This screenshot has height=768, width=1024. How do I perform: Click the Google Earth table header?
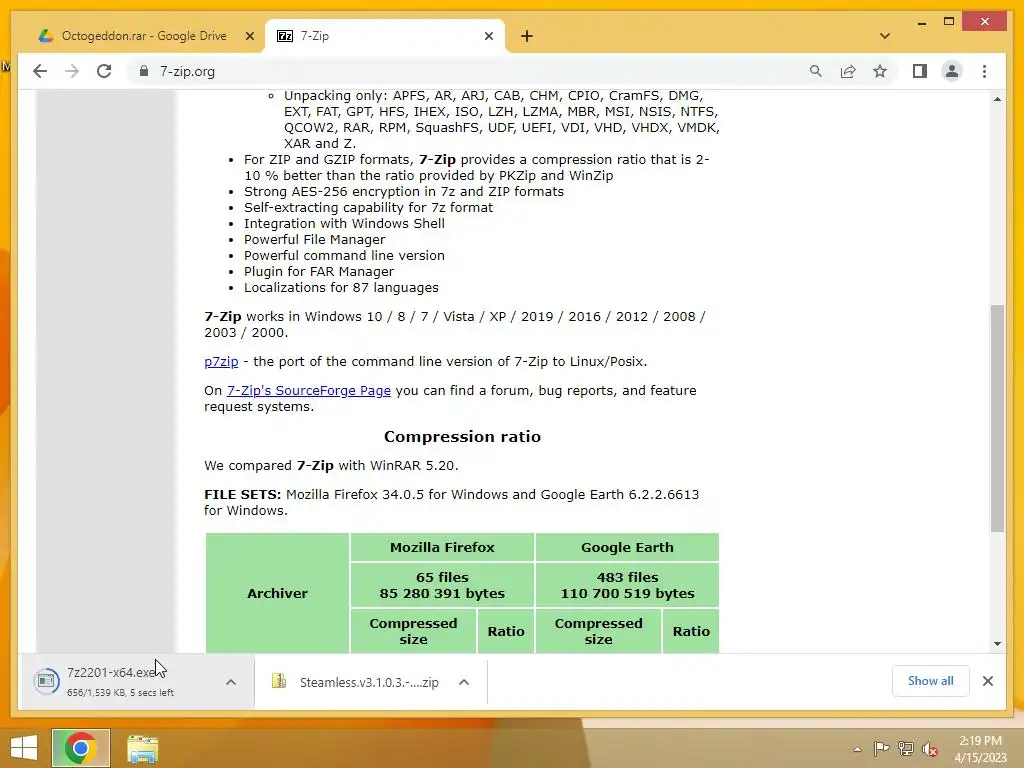click(x=627, y=547)
